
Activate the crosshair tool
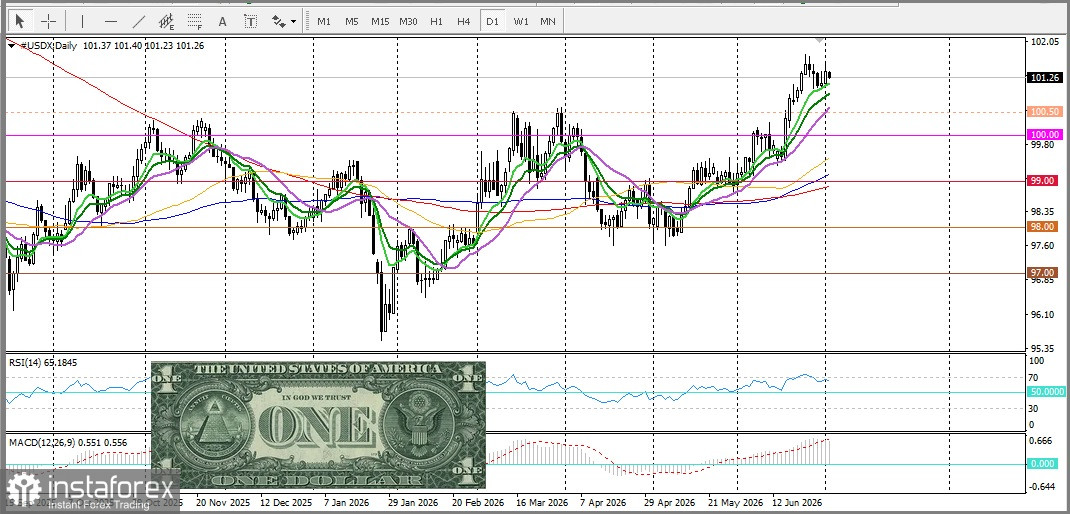pyautogui.click(x=48, y=21)
